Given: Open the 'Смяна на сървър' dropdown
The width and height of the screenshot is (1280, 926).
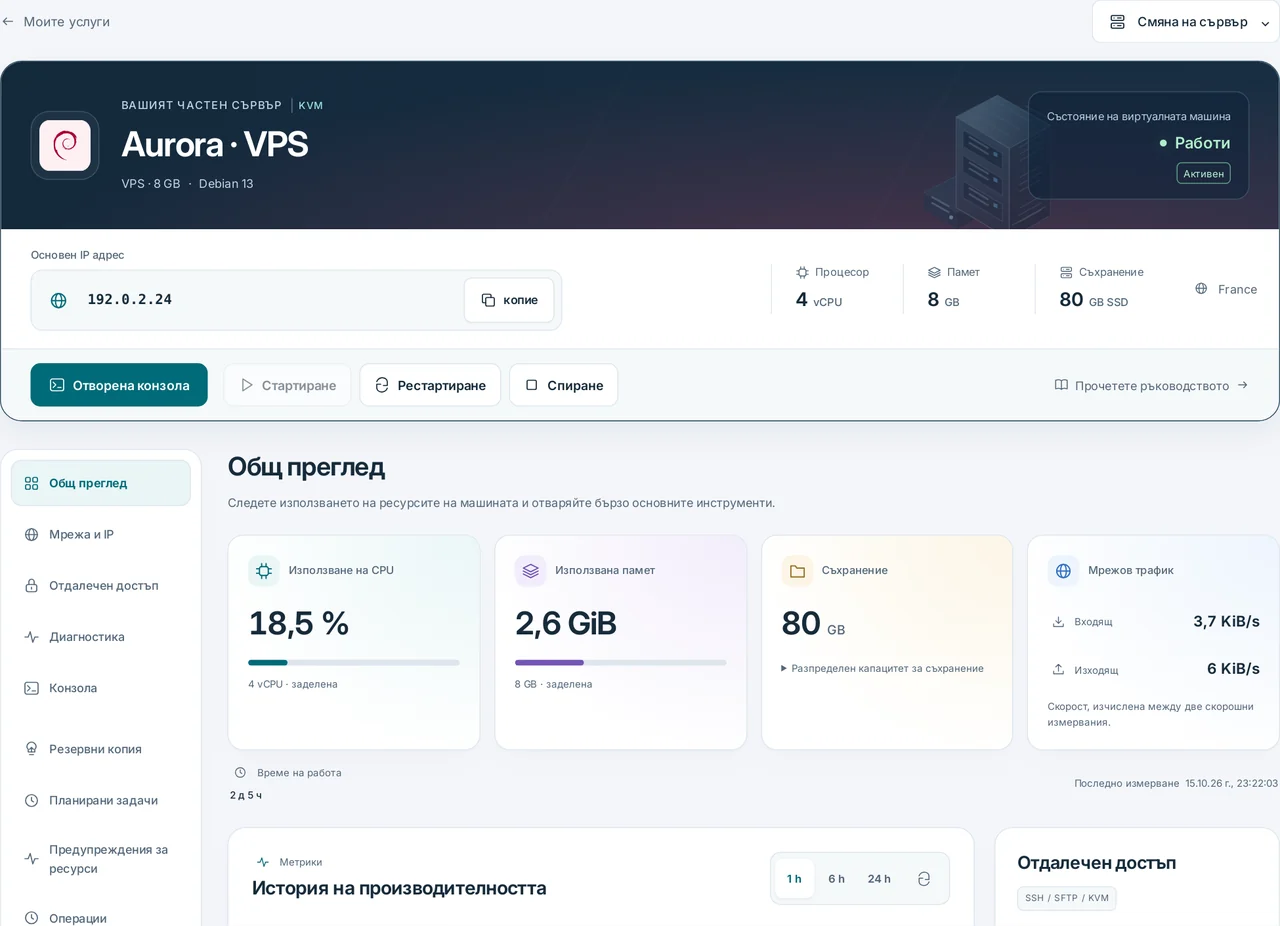Looking at the screenshot, I should coord(1186,22).
